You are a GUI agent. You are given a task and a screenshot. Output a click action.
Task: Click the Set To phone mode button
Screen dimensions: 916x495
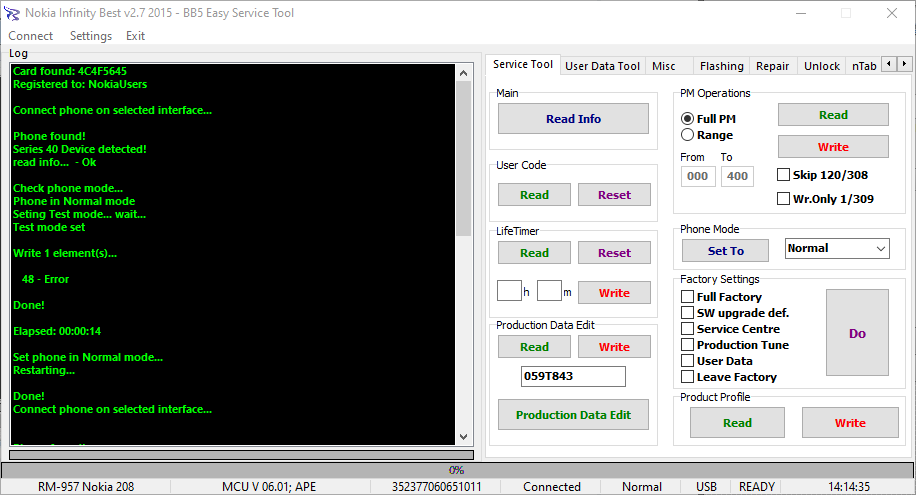point(726,251)
